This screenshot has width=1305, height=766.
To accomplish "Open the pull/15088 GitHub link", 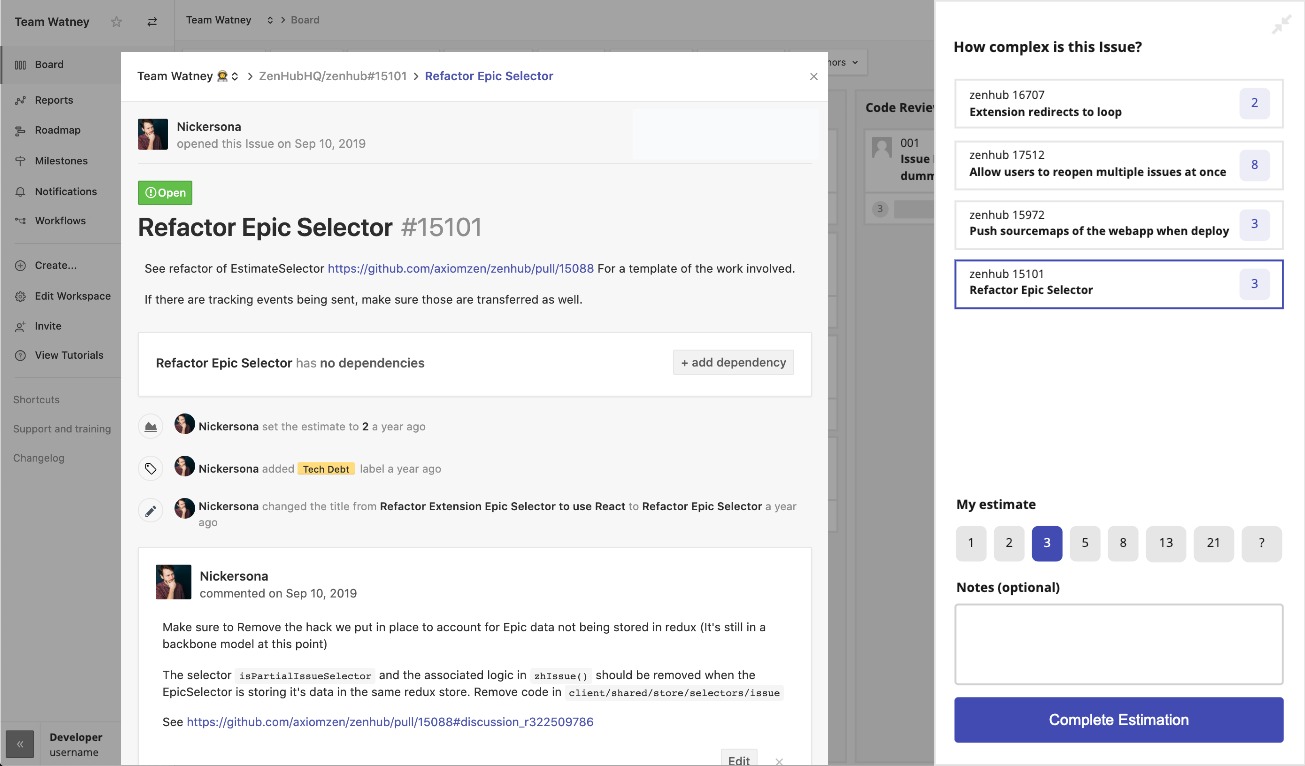I will pyautogui.click(x=461, y=268).
